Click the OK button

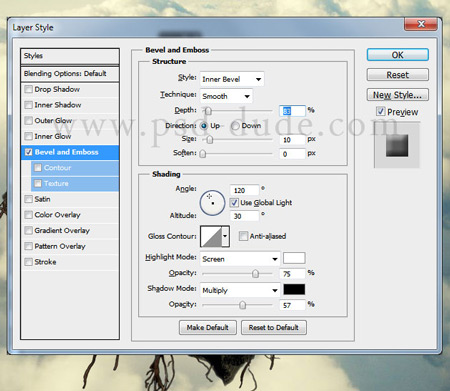click(x=398, y=55)
